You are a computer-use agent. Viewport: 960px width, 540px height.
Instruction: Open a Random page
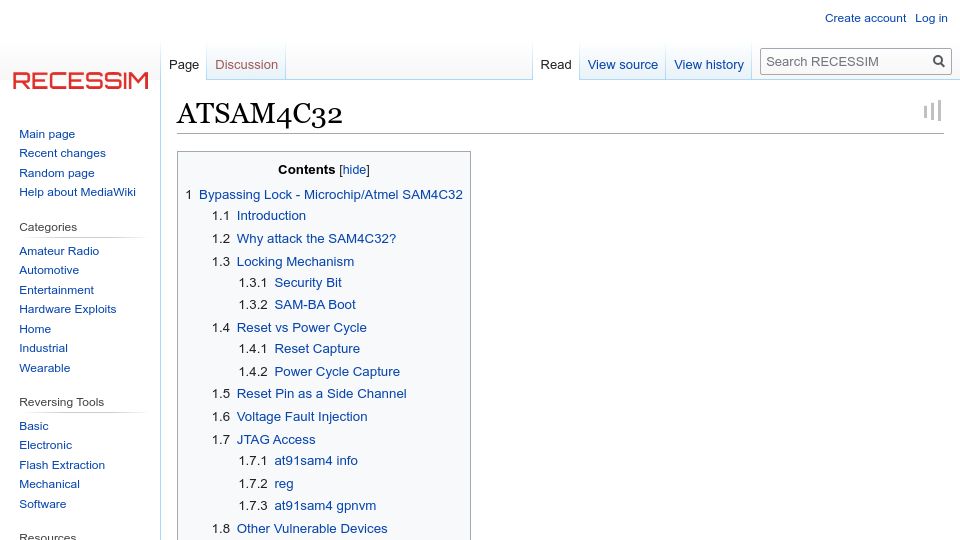coord(57,173)
